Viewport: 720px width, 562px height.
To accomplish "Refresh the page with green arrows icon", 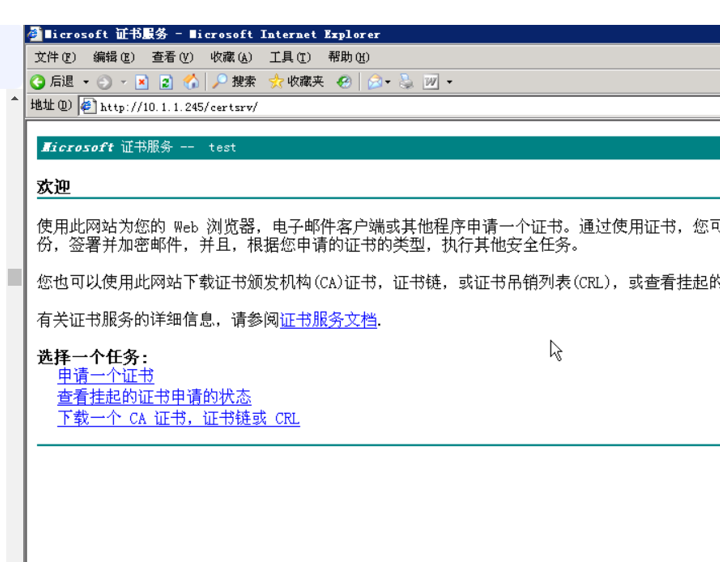I will (166, 82).
